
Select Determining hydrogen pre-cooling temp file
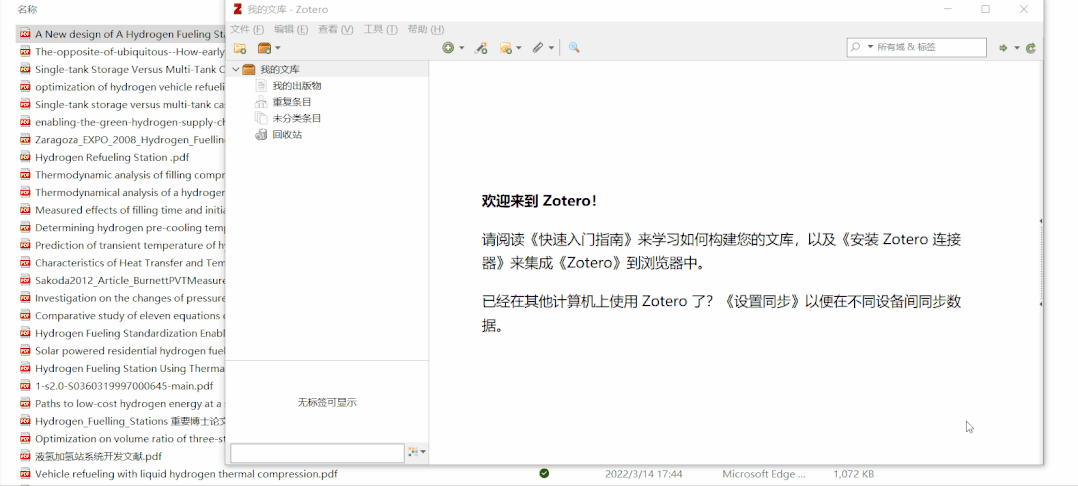(130, 228)
